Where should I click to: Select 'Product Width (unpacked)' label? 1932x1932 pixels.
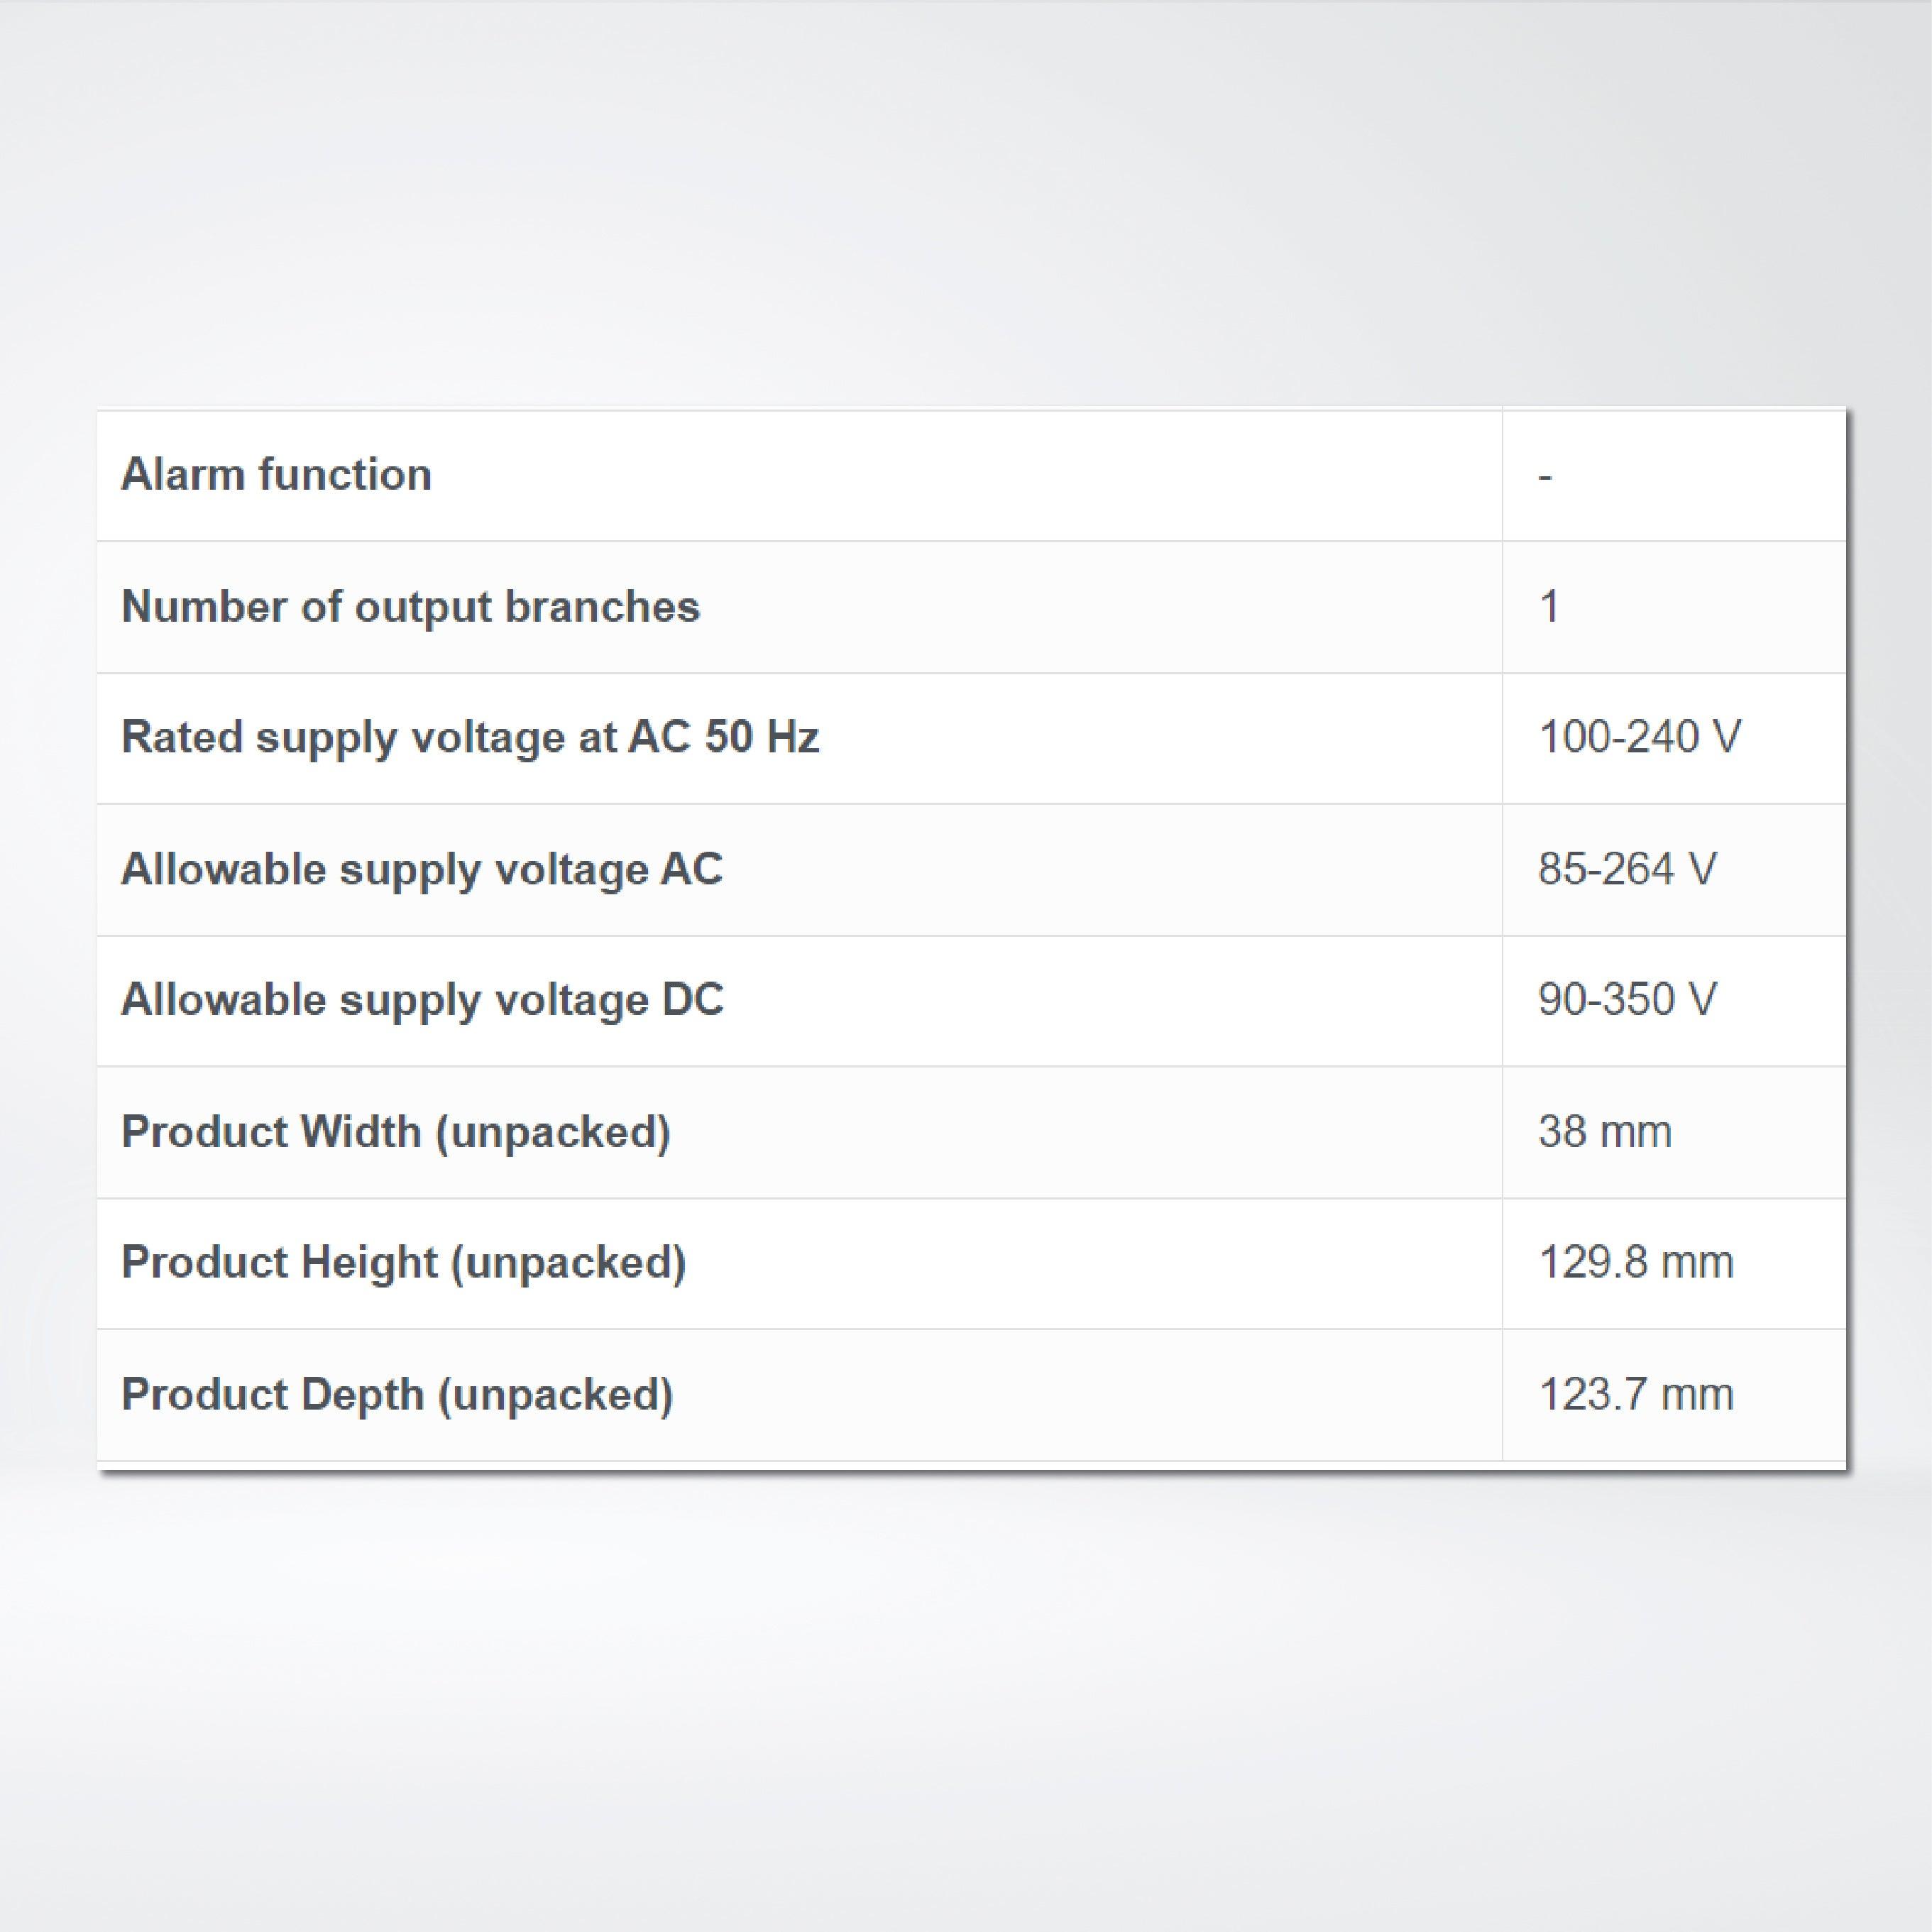pos(396,1133)
